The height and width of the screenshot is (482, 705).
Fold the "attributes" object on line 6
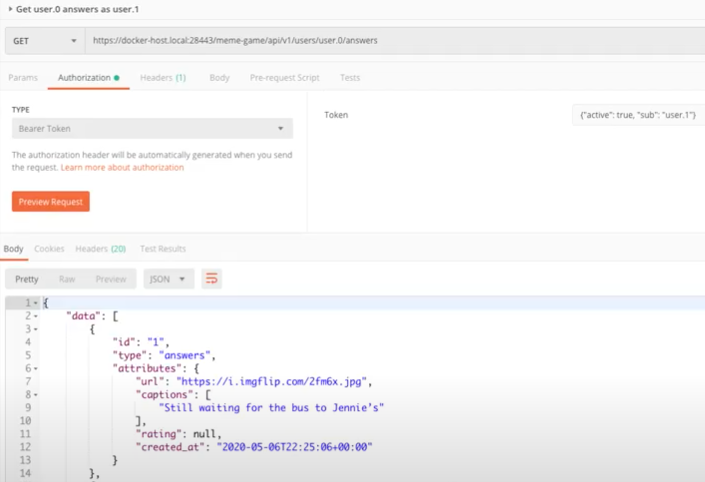tap(35, 368)
